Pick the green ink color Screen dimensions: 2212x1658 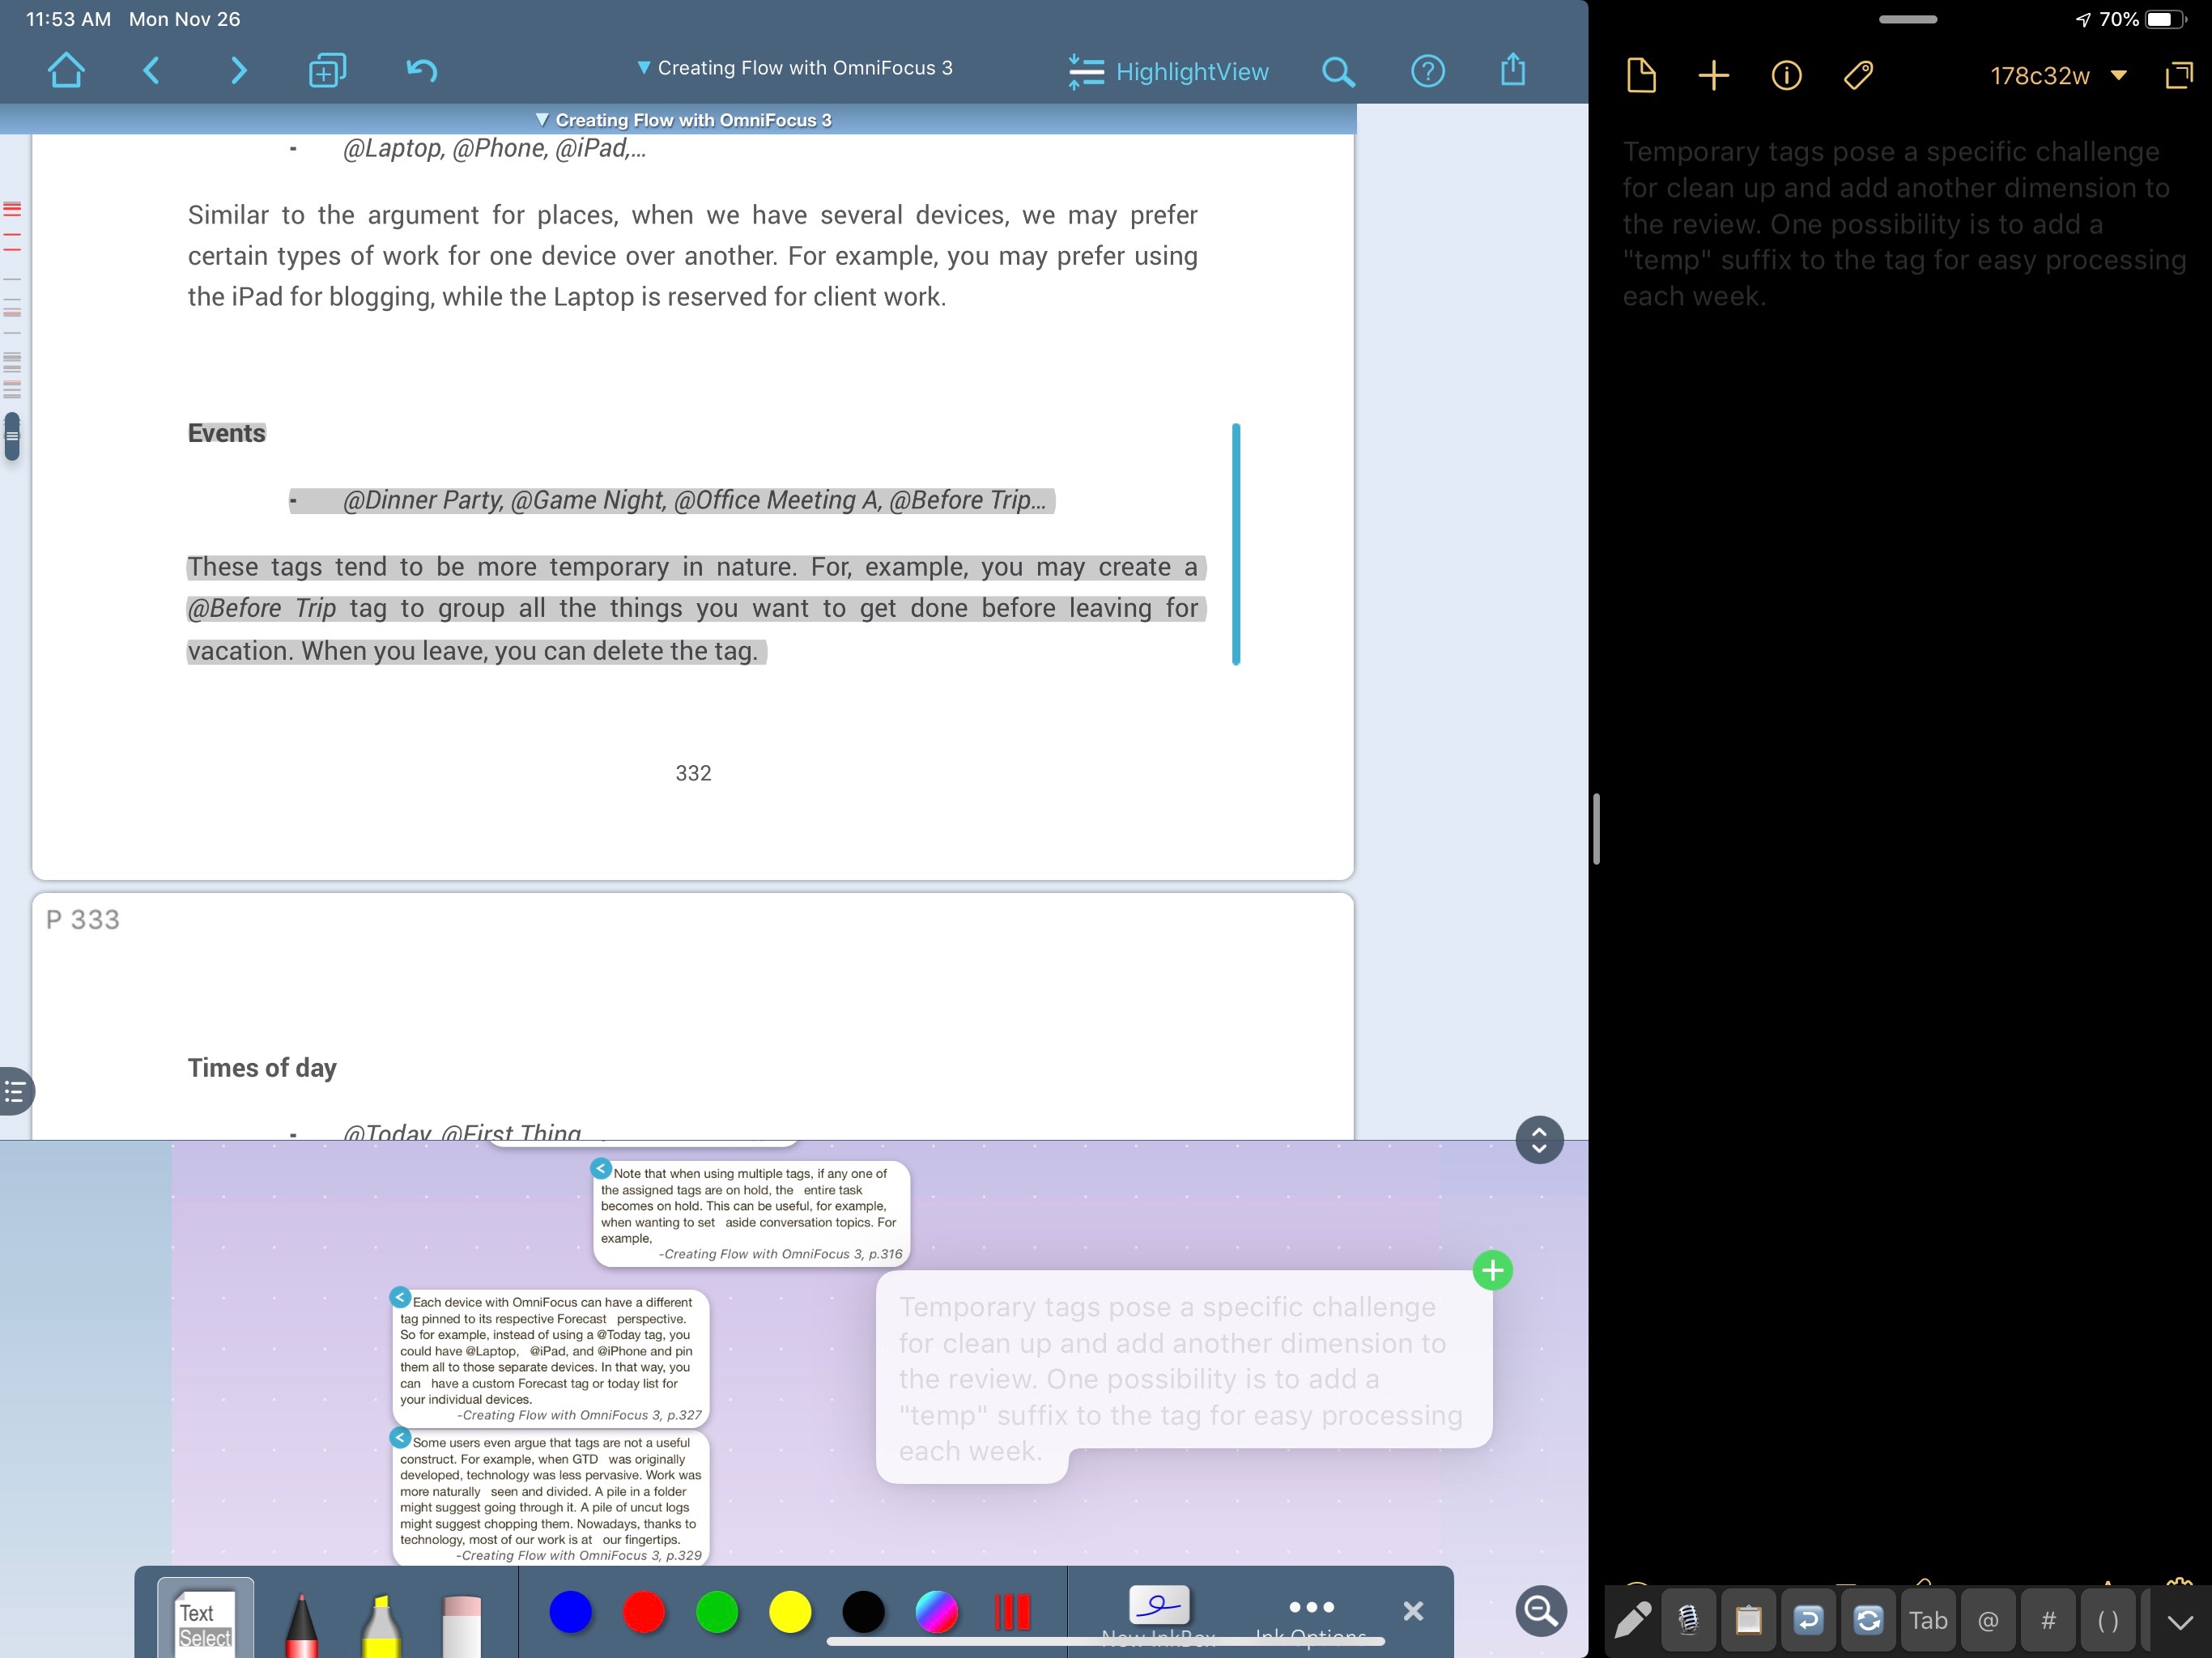click(716, 1612)
